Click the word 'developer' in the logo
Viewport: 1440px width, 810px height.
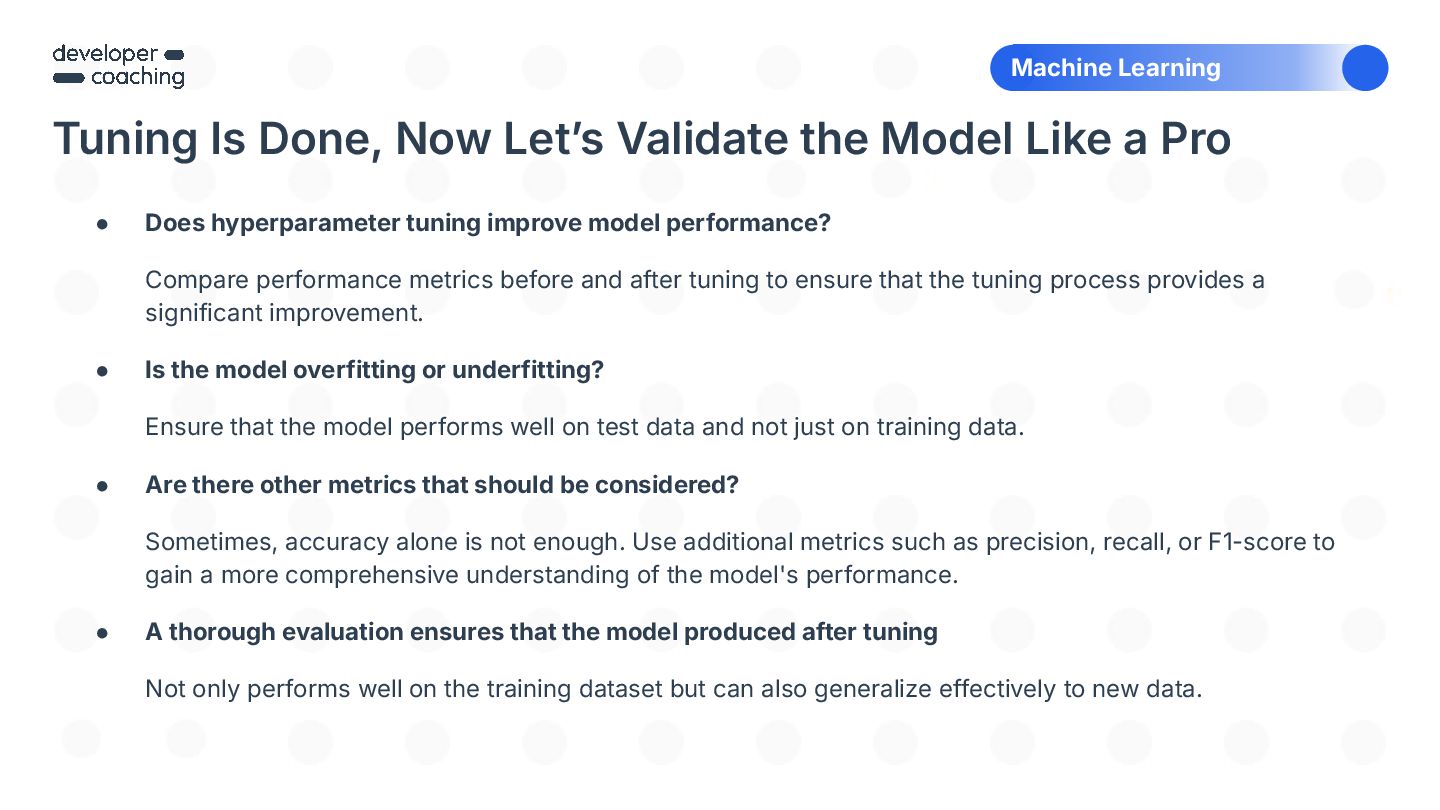point(105,54)
